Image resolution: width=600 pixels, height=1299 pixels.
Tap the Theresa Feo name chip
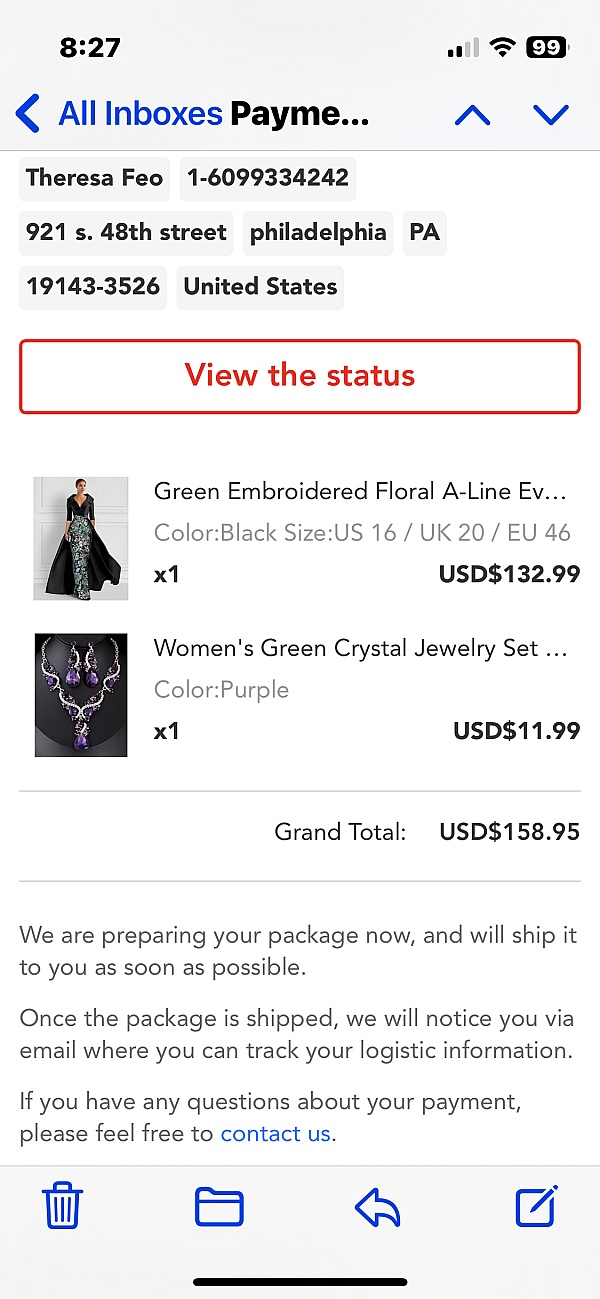coord(94,178)
